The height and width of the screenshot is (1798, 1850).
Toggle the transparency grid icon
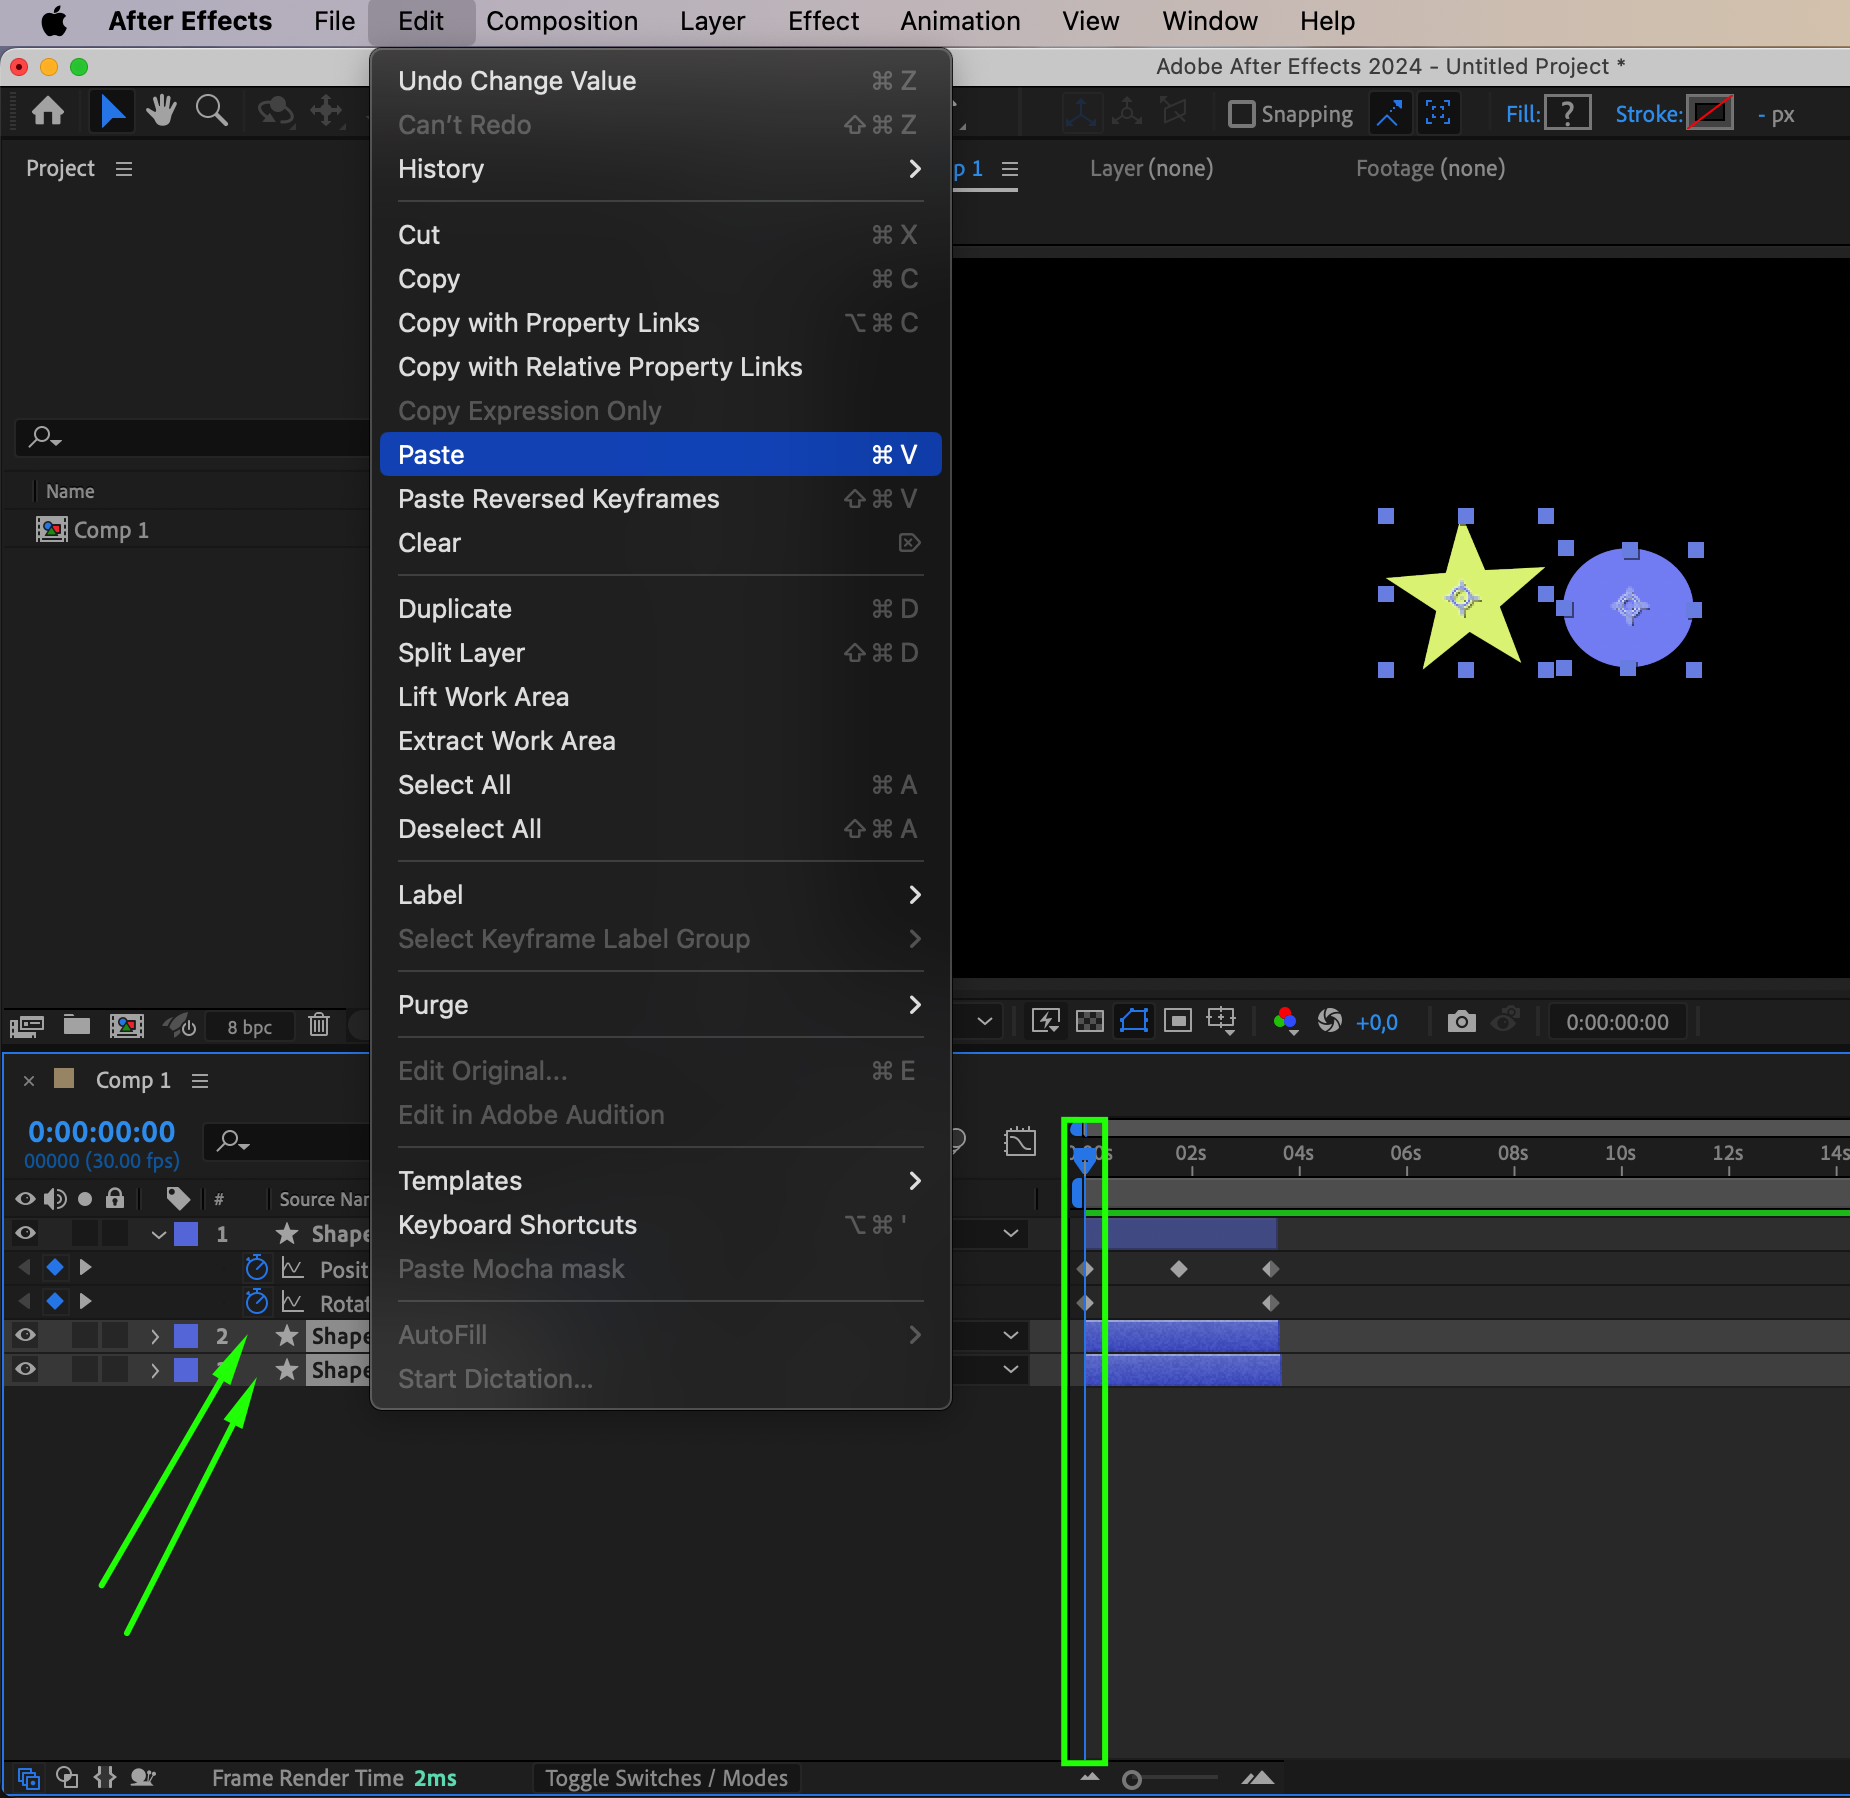tap(1089, 1021)
